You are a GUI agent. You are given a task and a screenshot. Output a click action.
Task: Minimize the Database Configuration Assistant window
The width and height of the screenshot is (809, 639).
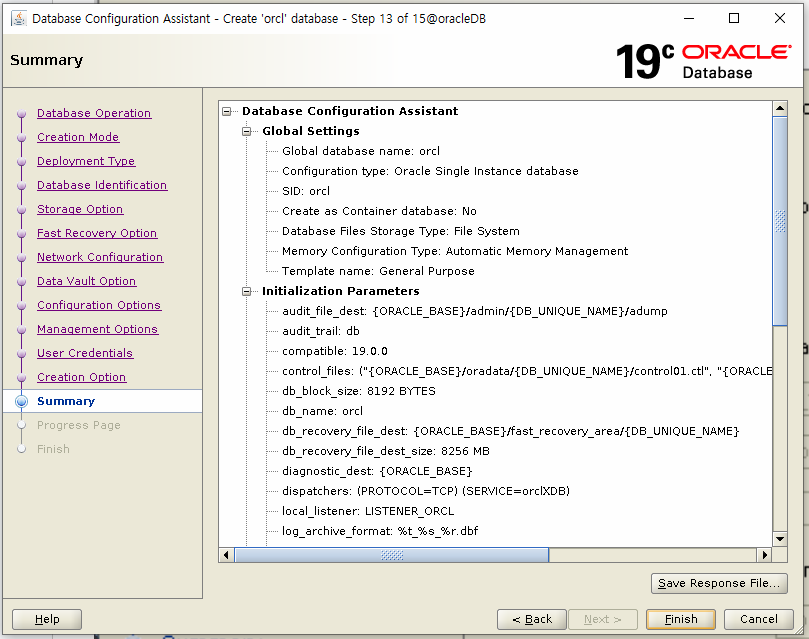tap(689, 19)
